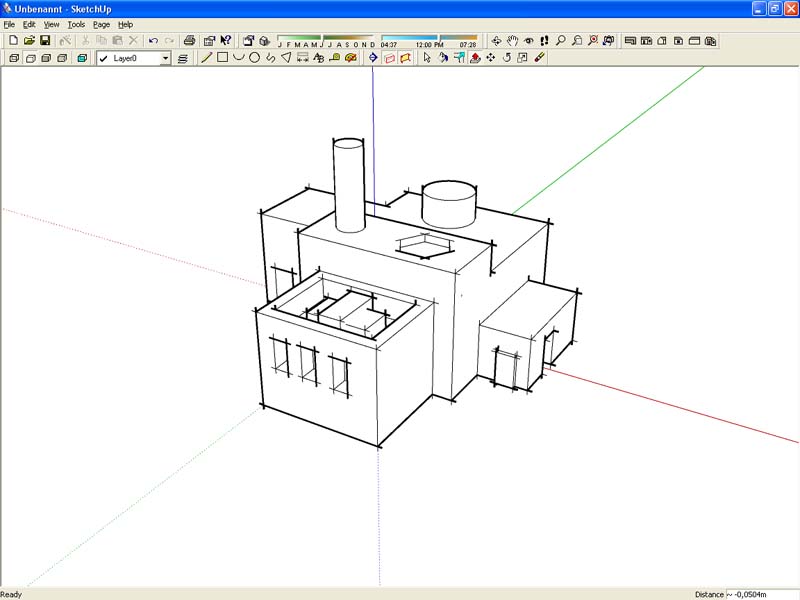
Task: Choose the Rectangle drawing tool
Action: click(223, 58)
